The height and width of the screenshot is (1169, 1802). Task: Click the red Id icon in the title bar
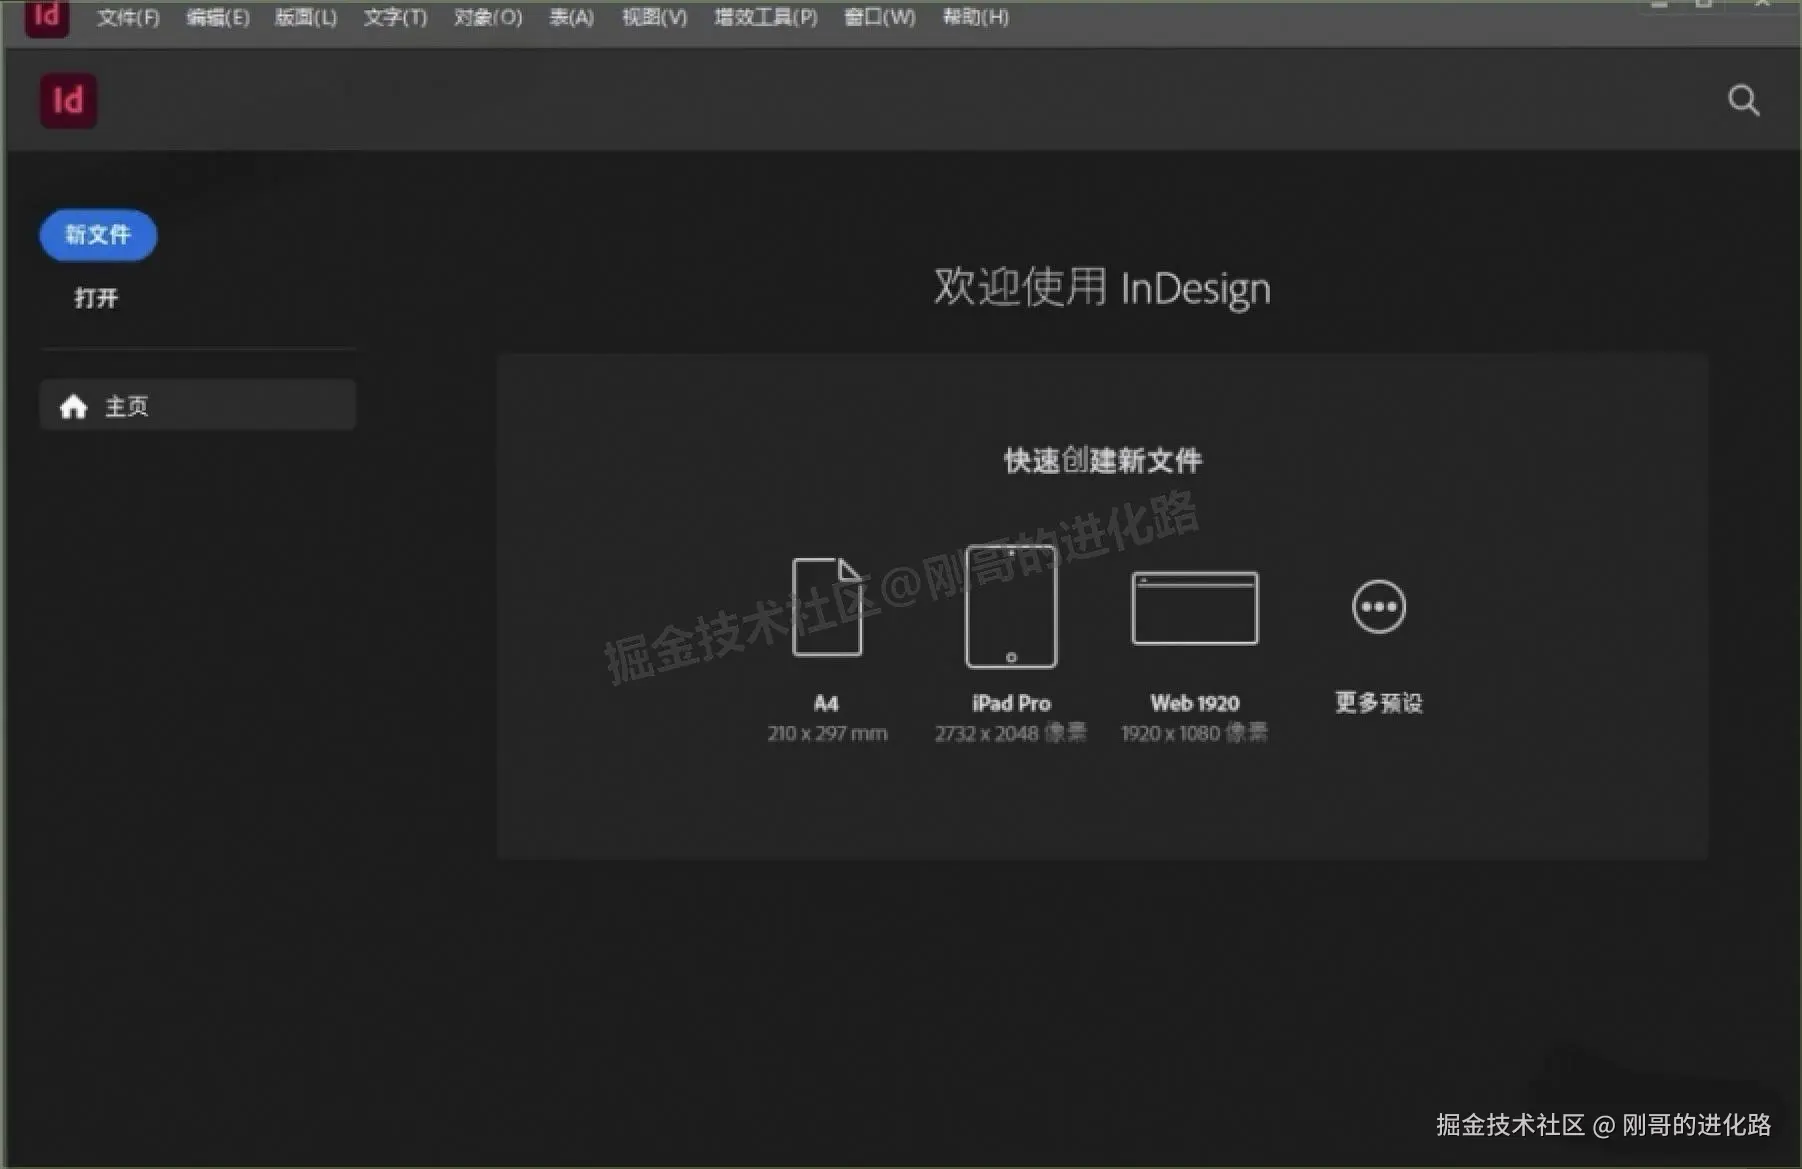(x=46, y=16)
